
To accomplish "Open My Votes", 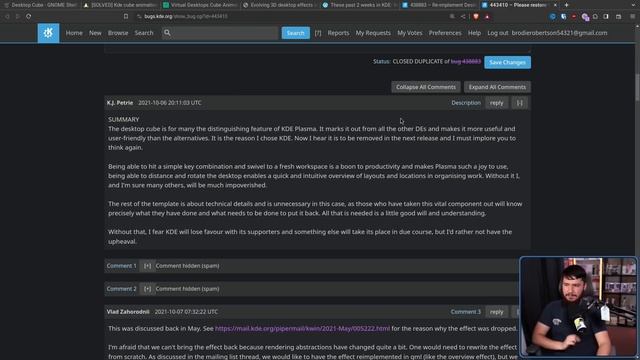I will click(410, 33).
